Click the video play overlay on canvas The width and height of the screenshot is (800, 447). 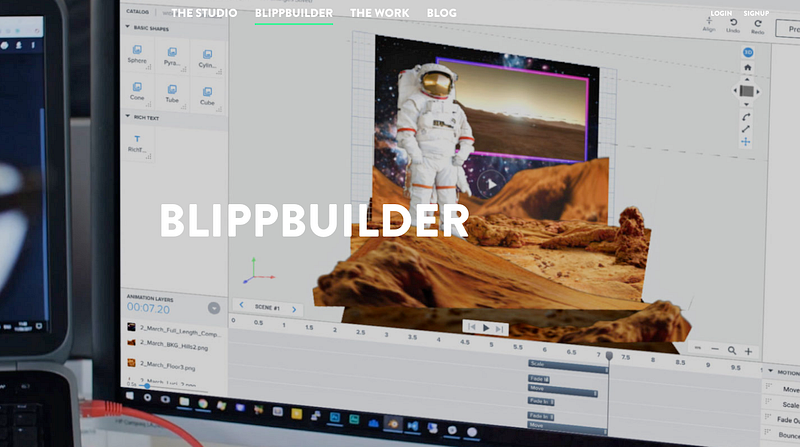point(491,184)
